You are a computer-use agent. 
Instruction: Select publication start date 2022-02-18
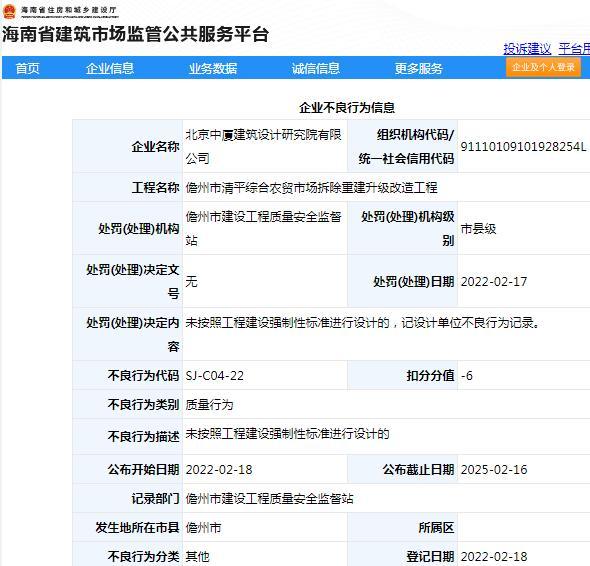pos(219,470)
